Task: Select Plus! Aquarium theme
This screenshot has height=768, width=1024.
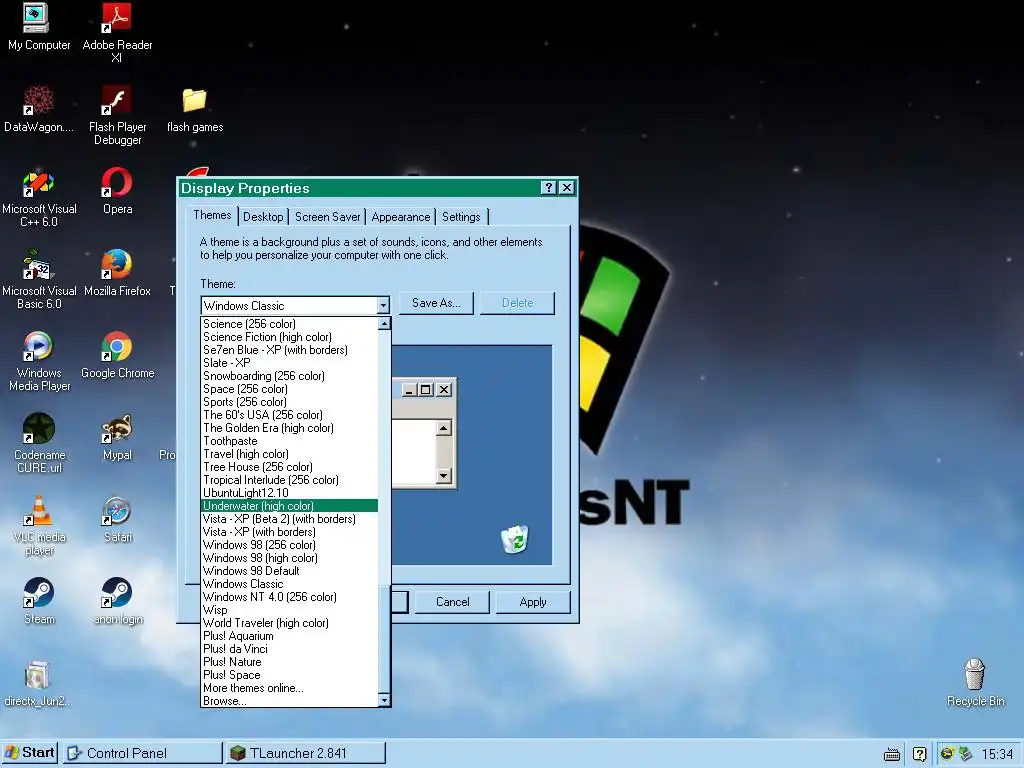Action: pos(289,636)
